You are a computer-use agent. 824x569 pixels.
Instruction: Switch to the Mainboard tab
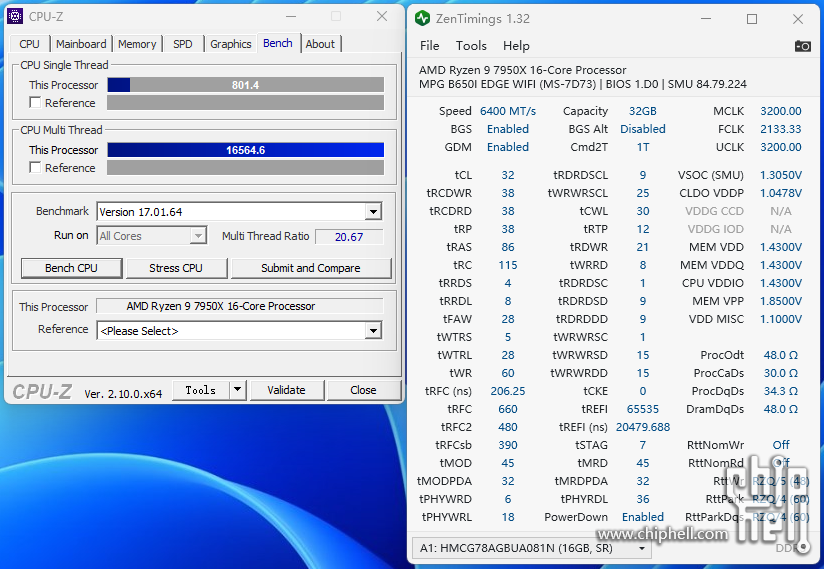[81, 44]
